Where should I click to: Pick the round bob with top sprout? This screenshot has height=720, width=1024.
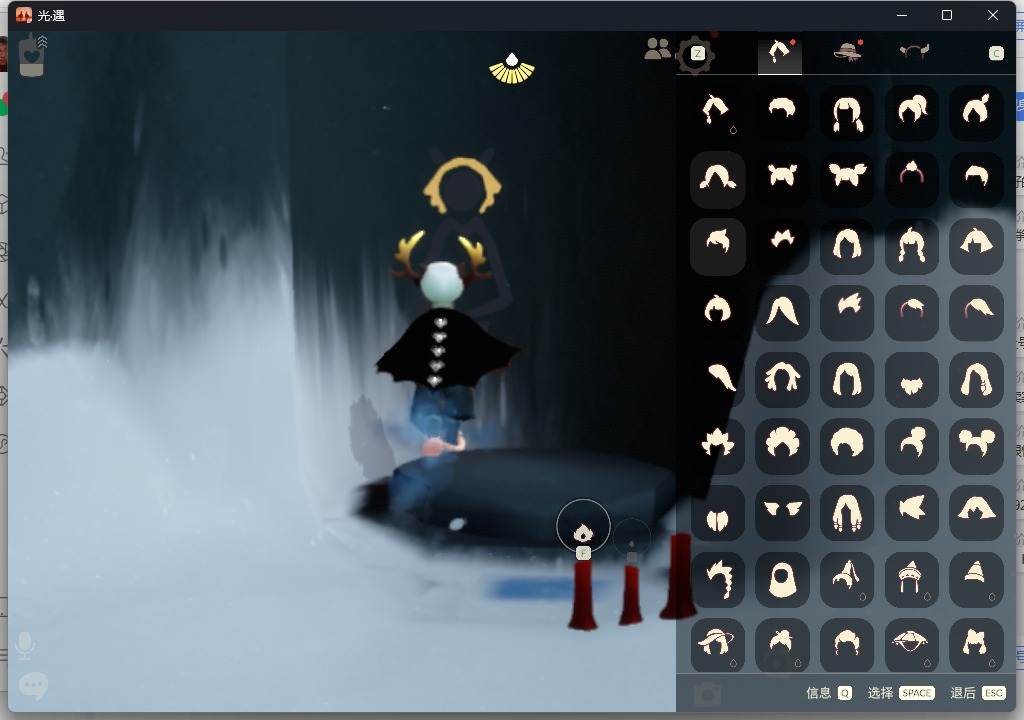718,312
